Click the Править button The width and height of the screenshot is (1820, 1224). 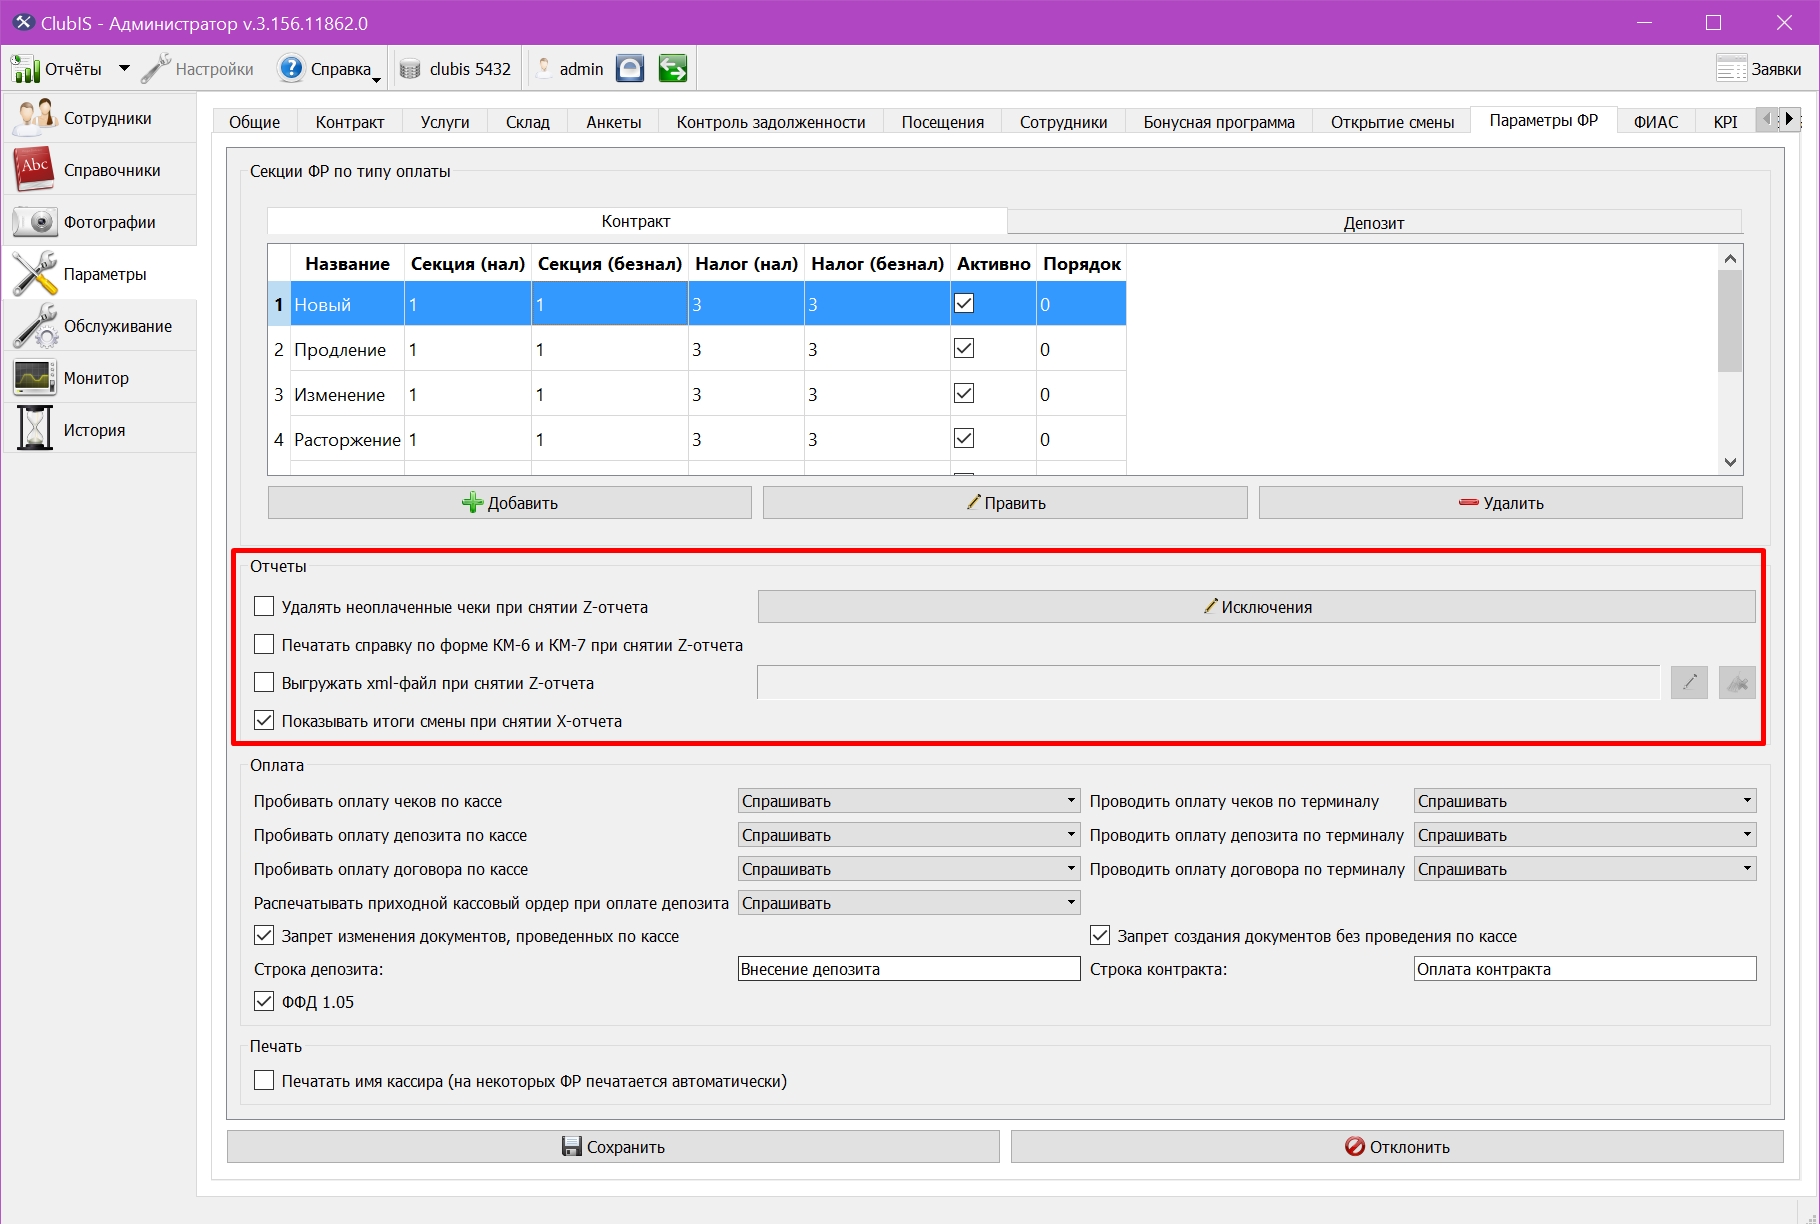click(1005, 502)
